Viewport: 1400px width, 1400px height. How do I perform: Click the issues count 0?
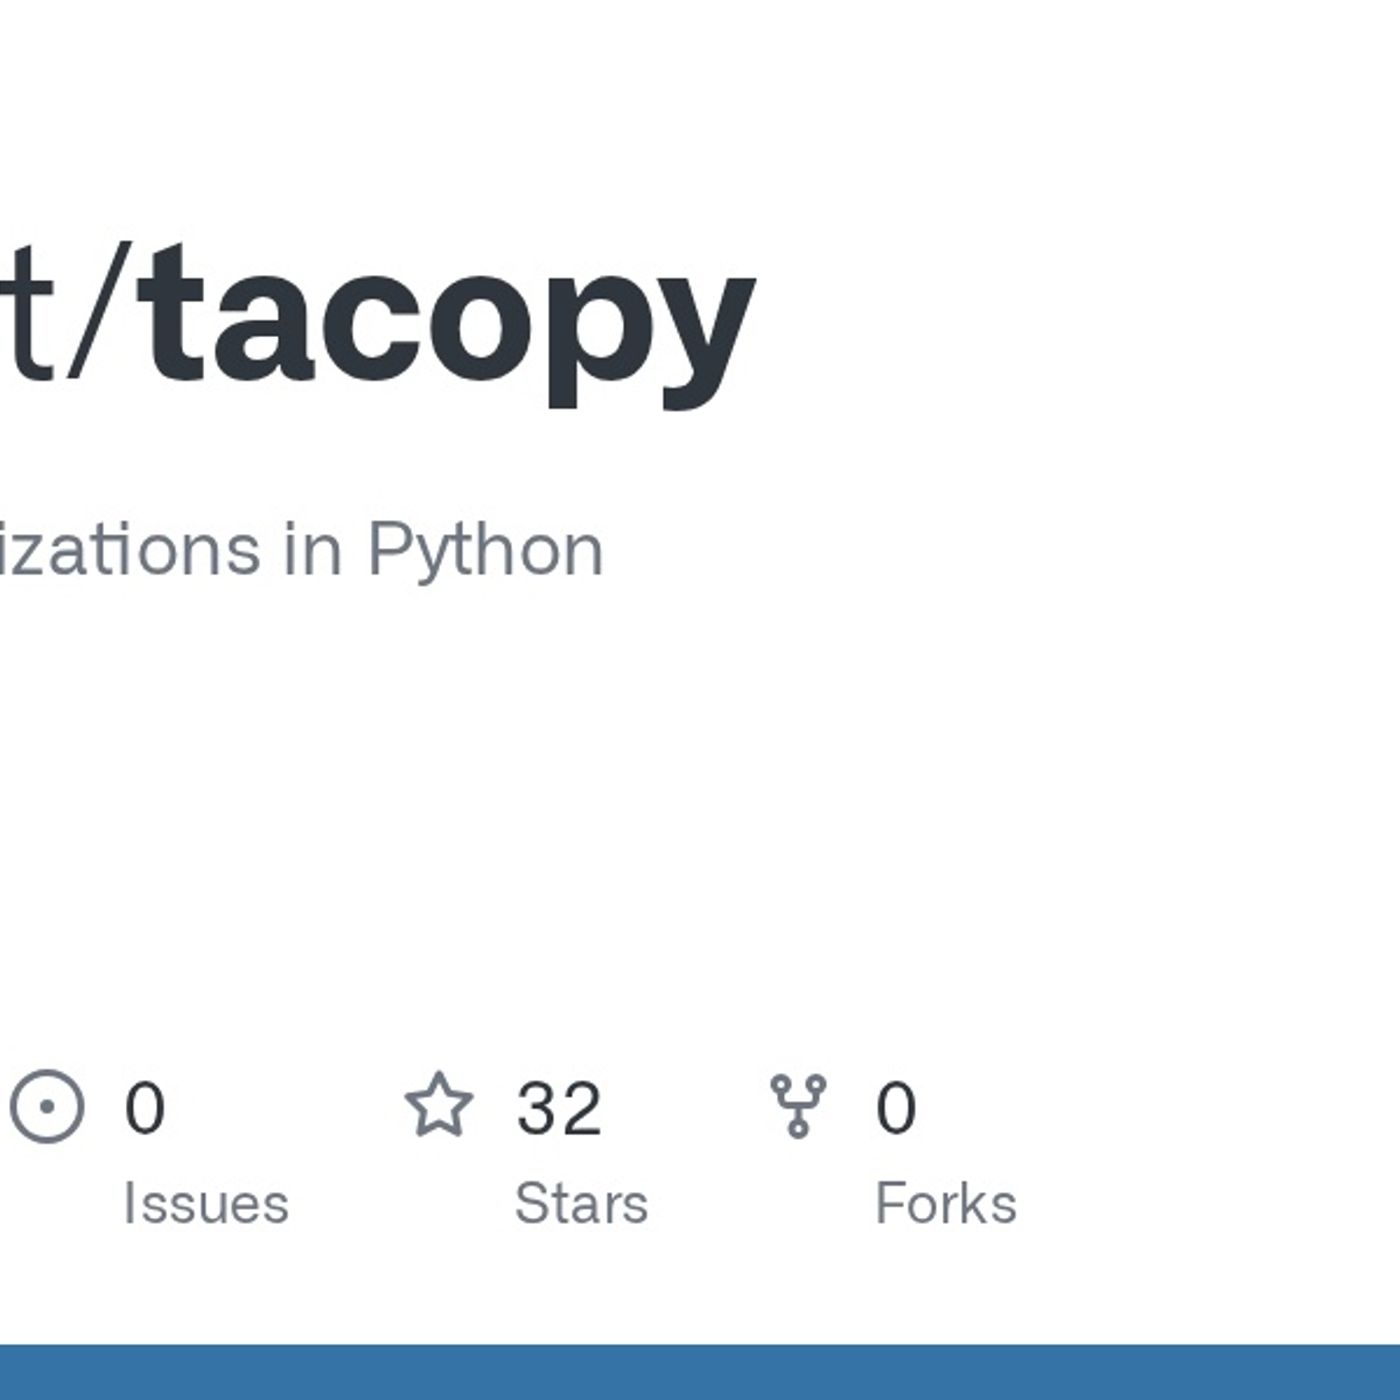(144, 1108)
